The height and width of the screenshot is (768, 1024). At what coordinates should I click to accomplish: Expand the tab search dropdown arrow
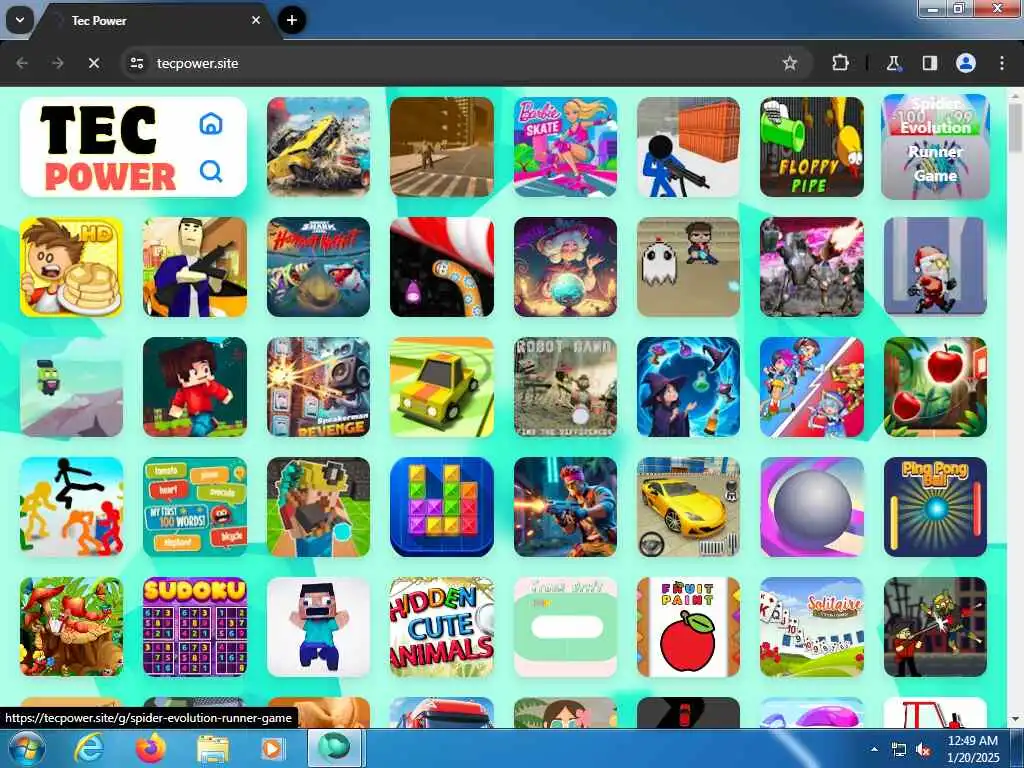(x=20, y=20)
